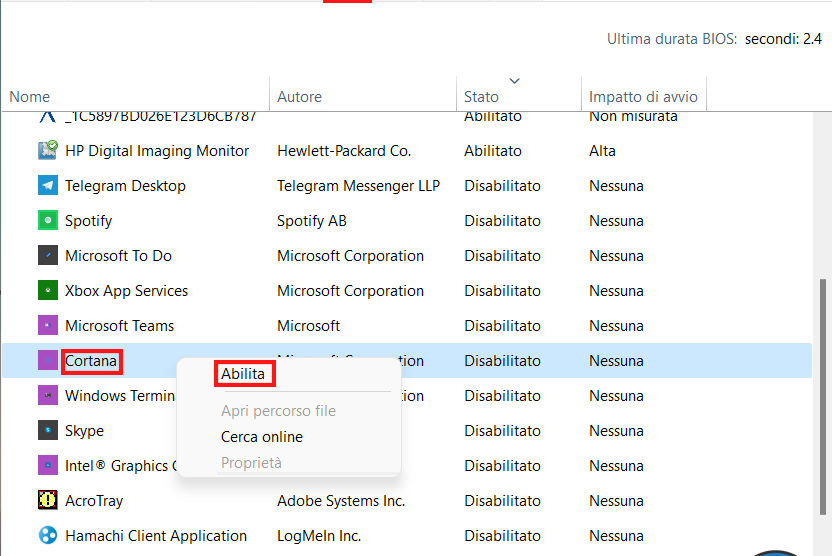The image size is (832, 556).
Task: Click the HP Digital Imaging Monitor icon
Action: [x=48, y=151]
